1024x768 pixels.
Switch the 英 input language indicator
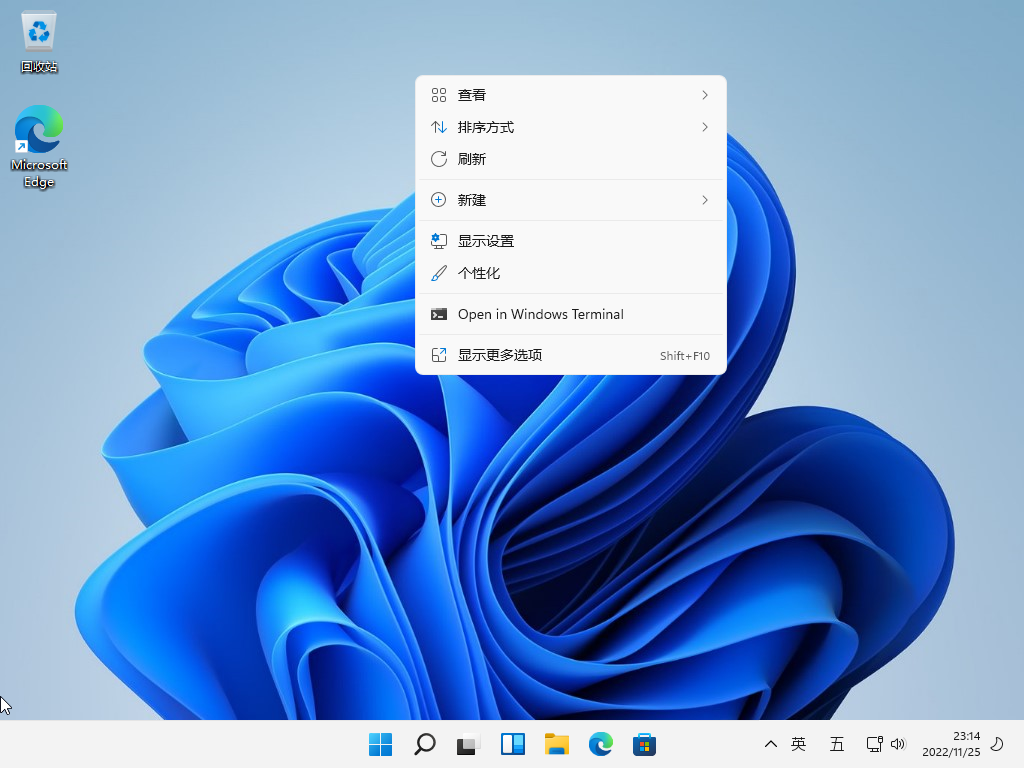[x=798, y=744]
